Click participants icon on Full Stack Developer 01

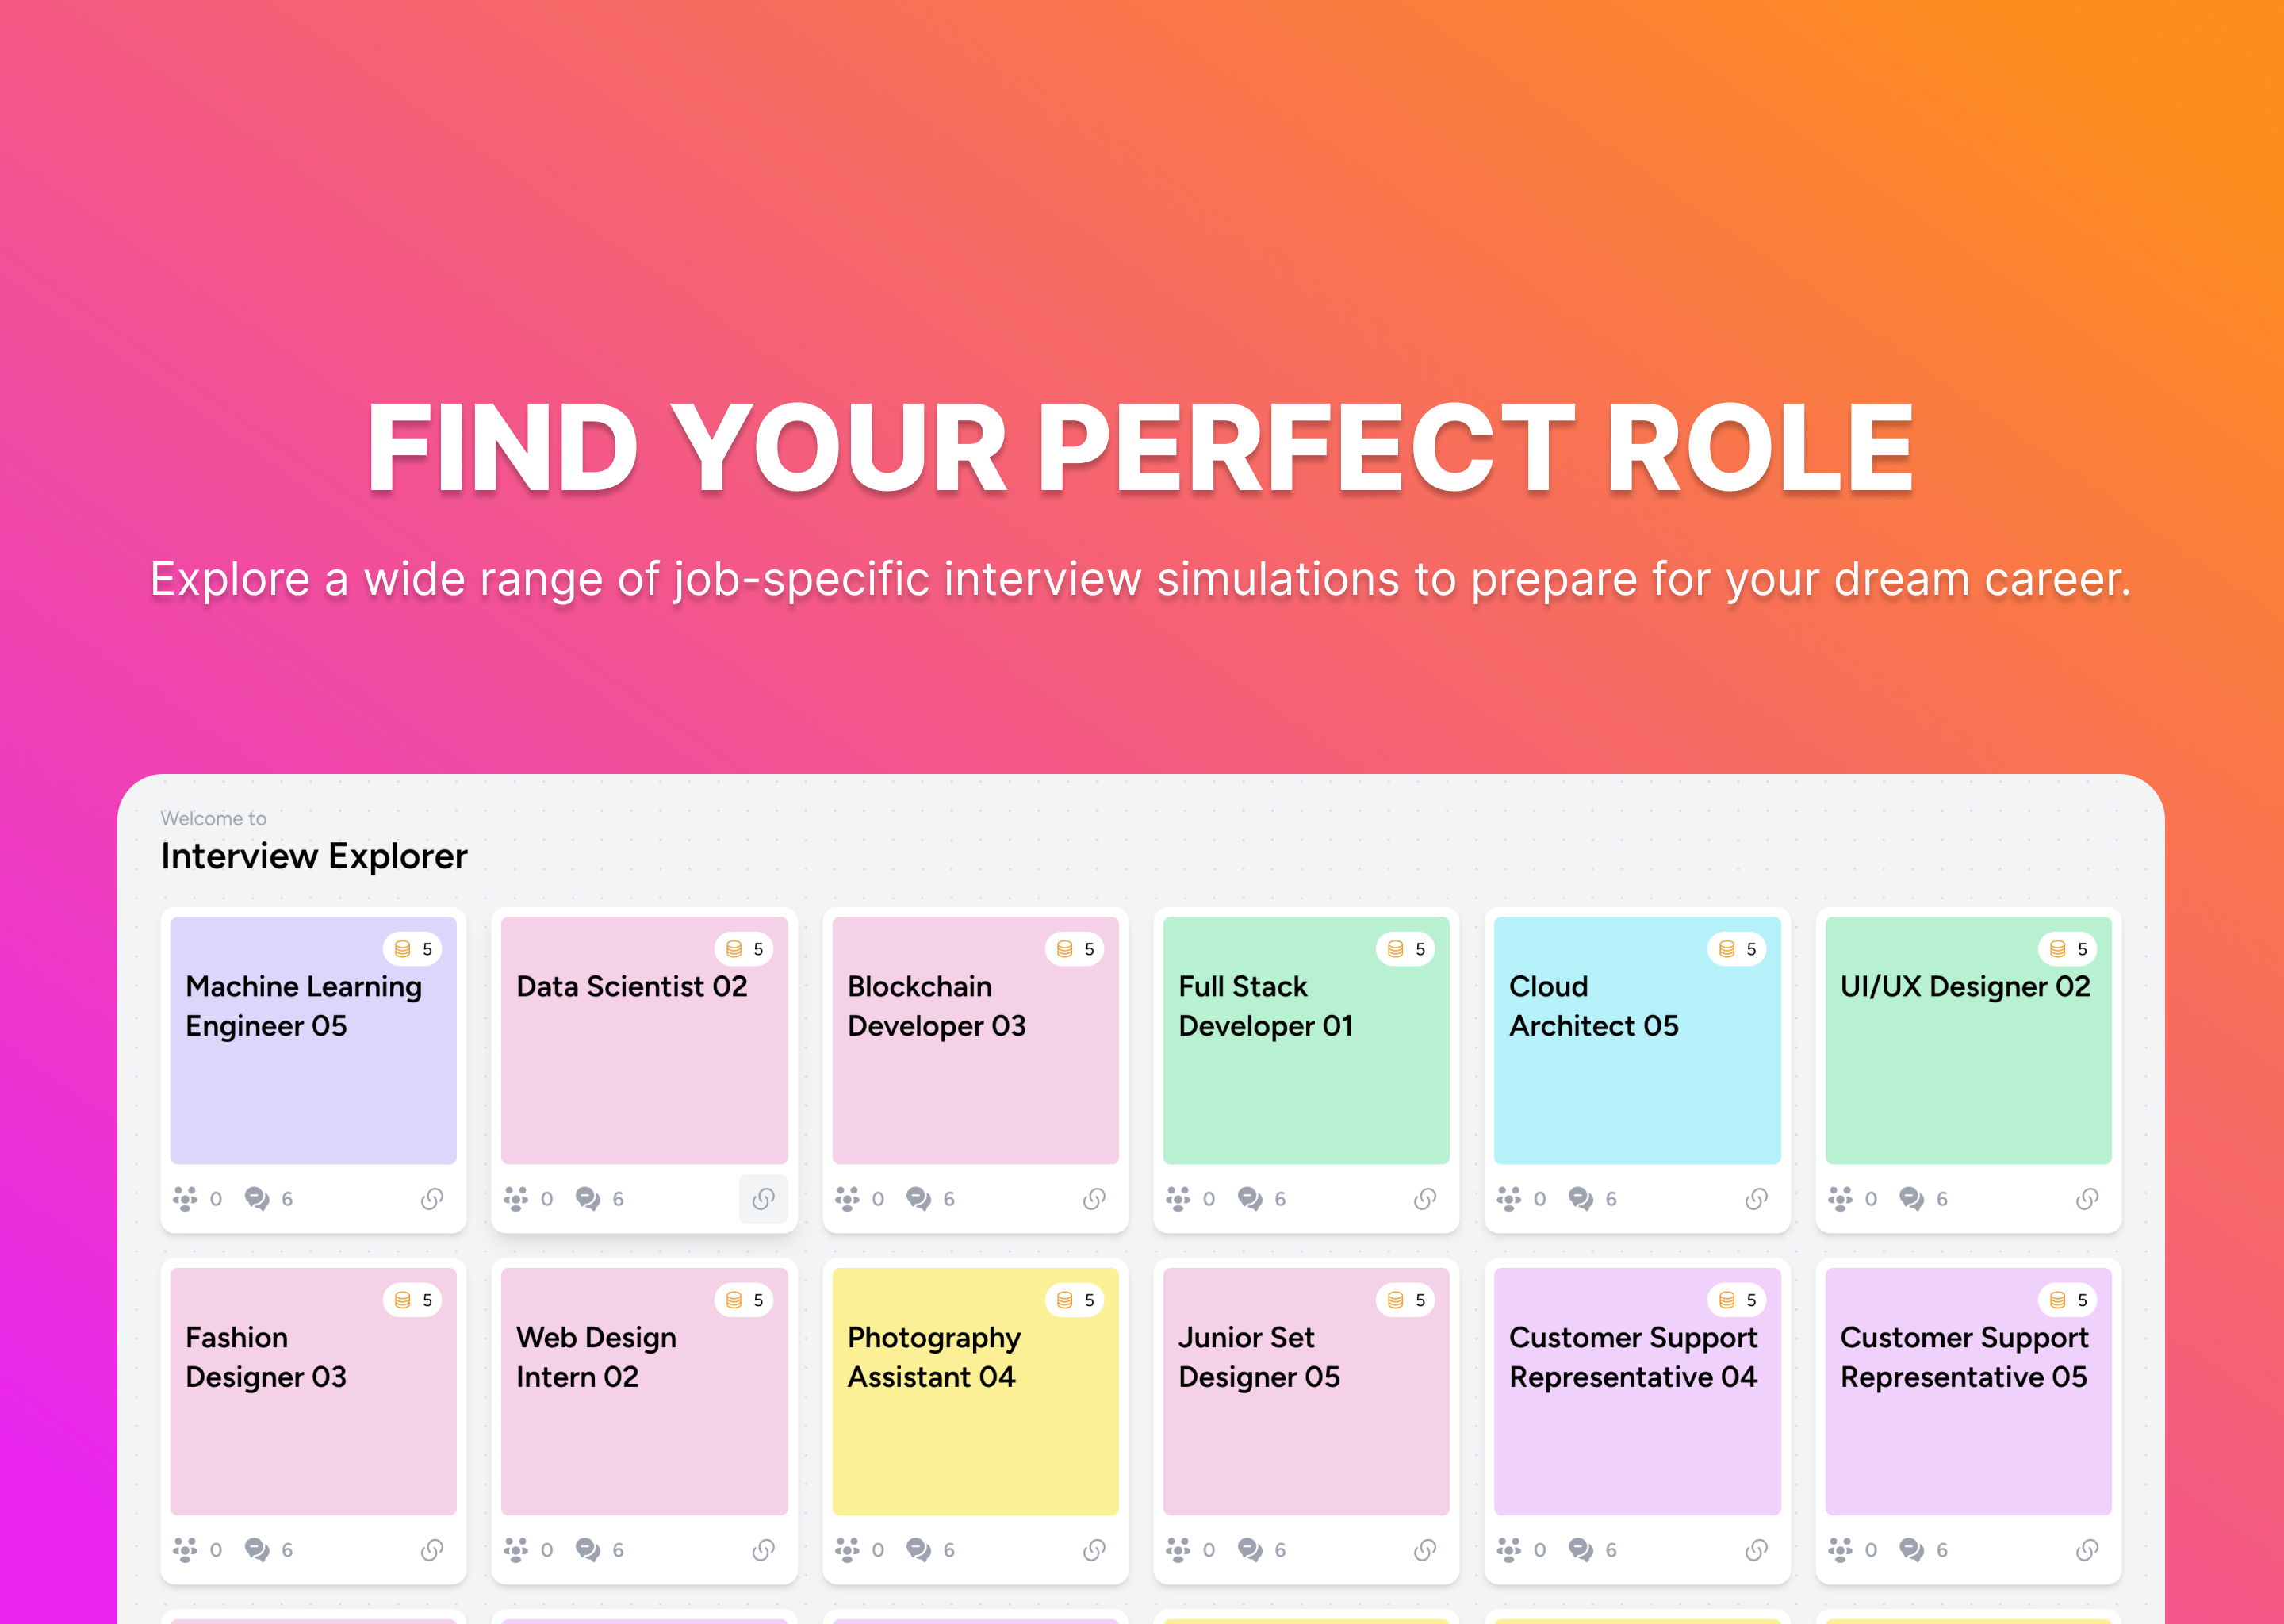click(1178, 1198)
